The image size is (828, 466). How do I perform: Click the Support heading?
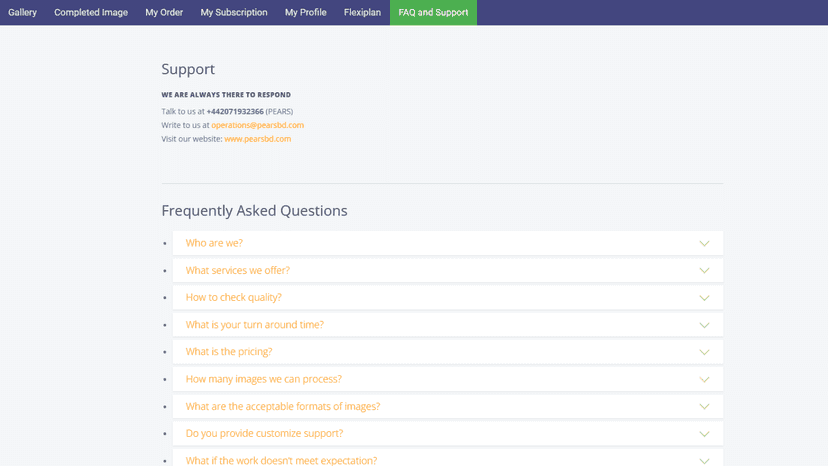(x=188, y=69)
